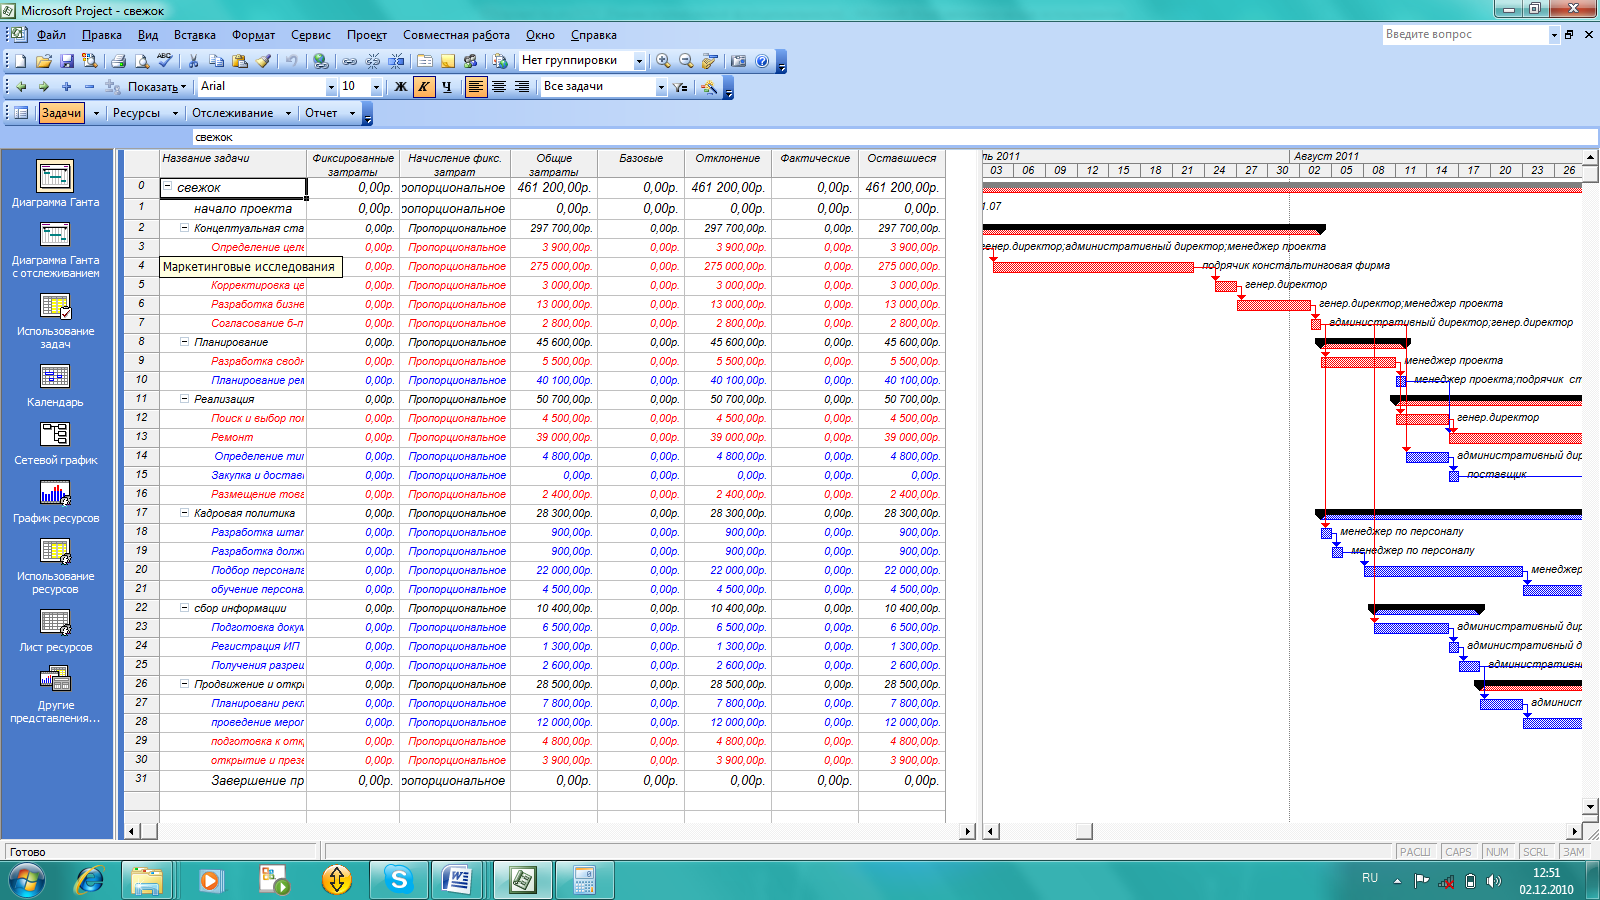Open the grouping dropdown 'Нет группировки'

click(639, 61)
